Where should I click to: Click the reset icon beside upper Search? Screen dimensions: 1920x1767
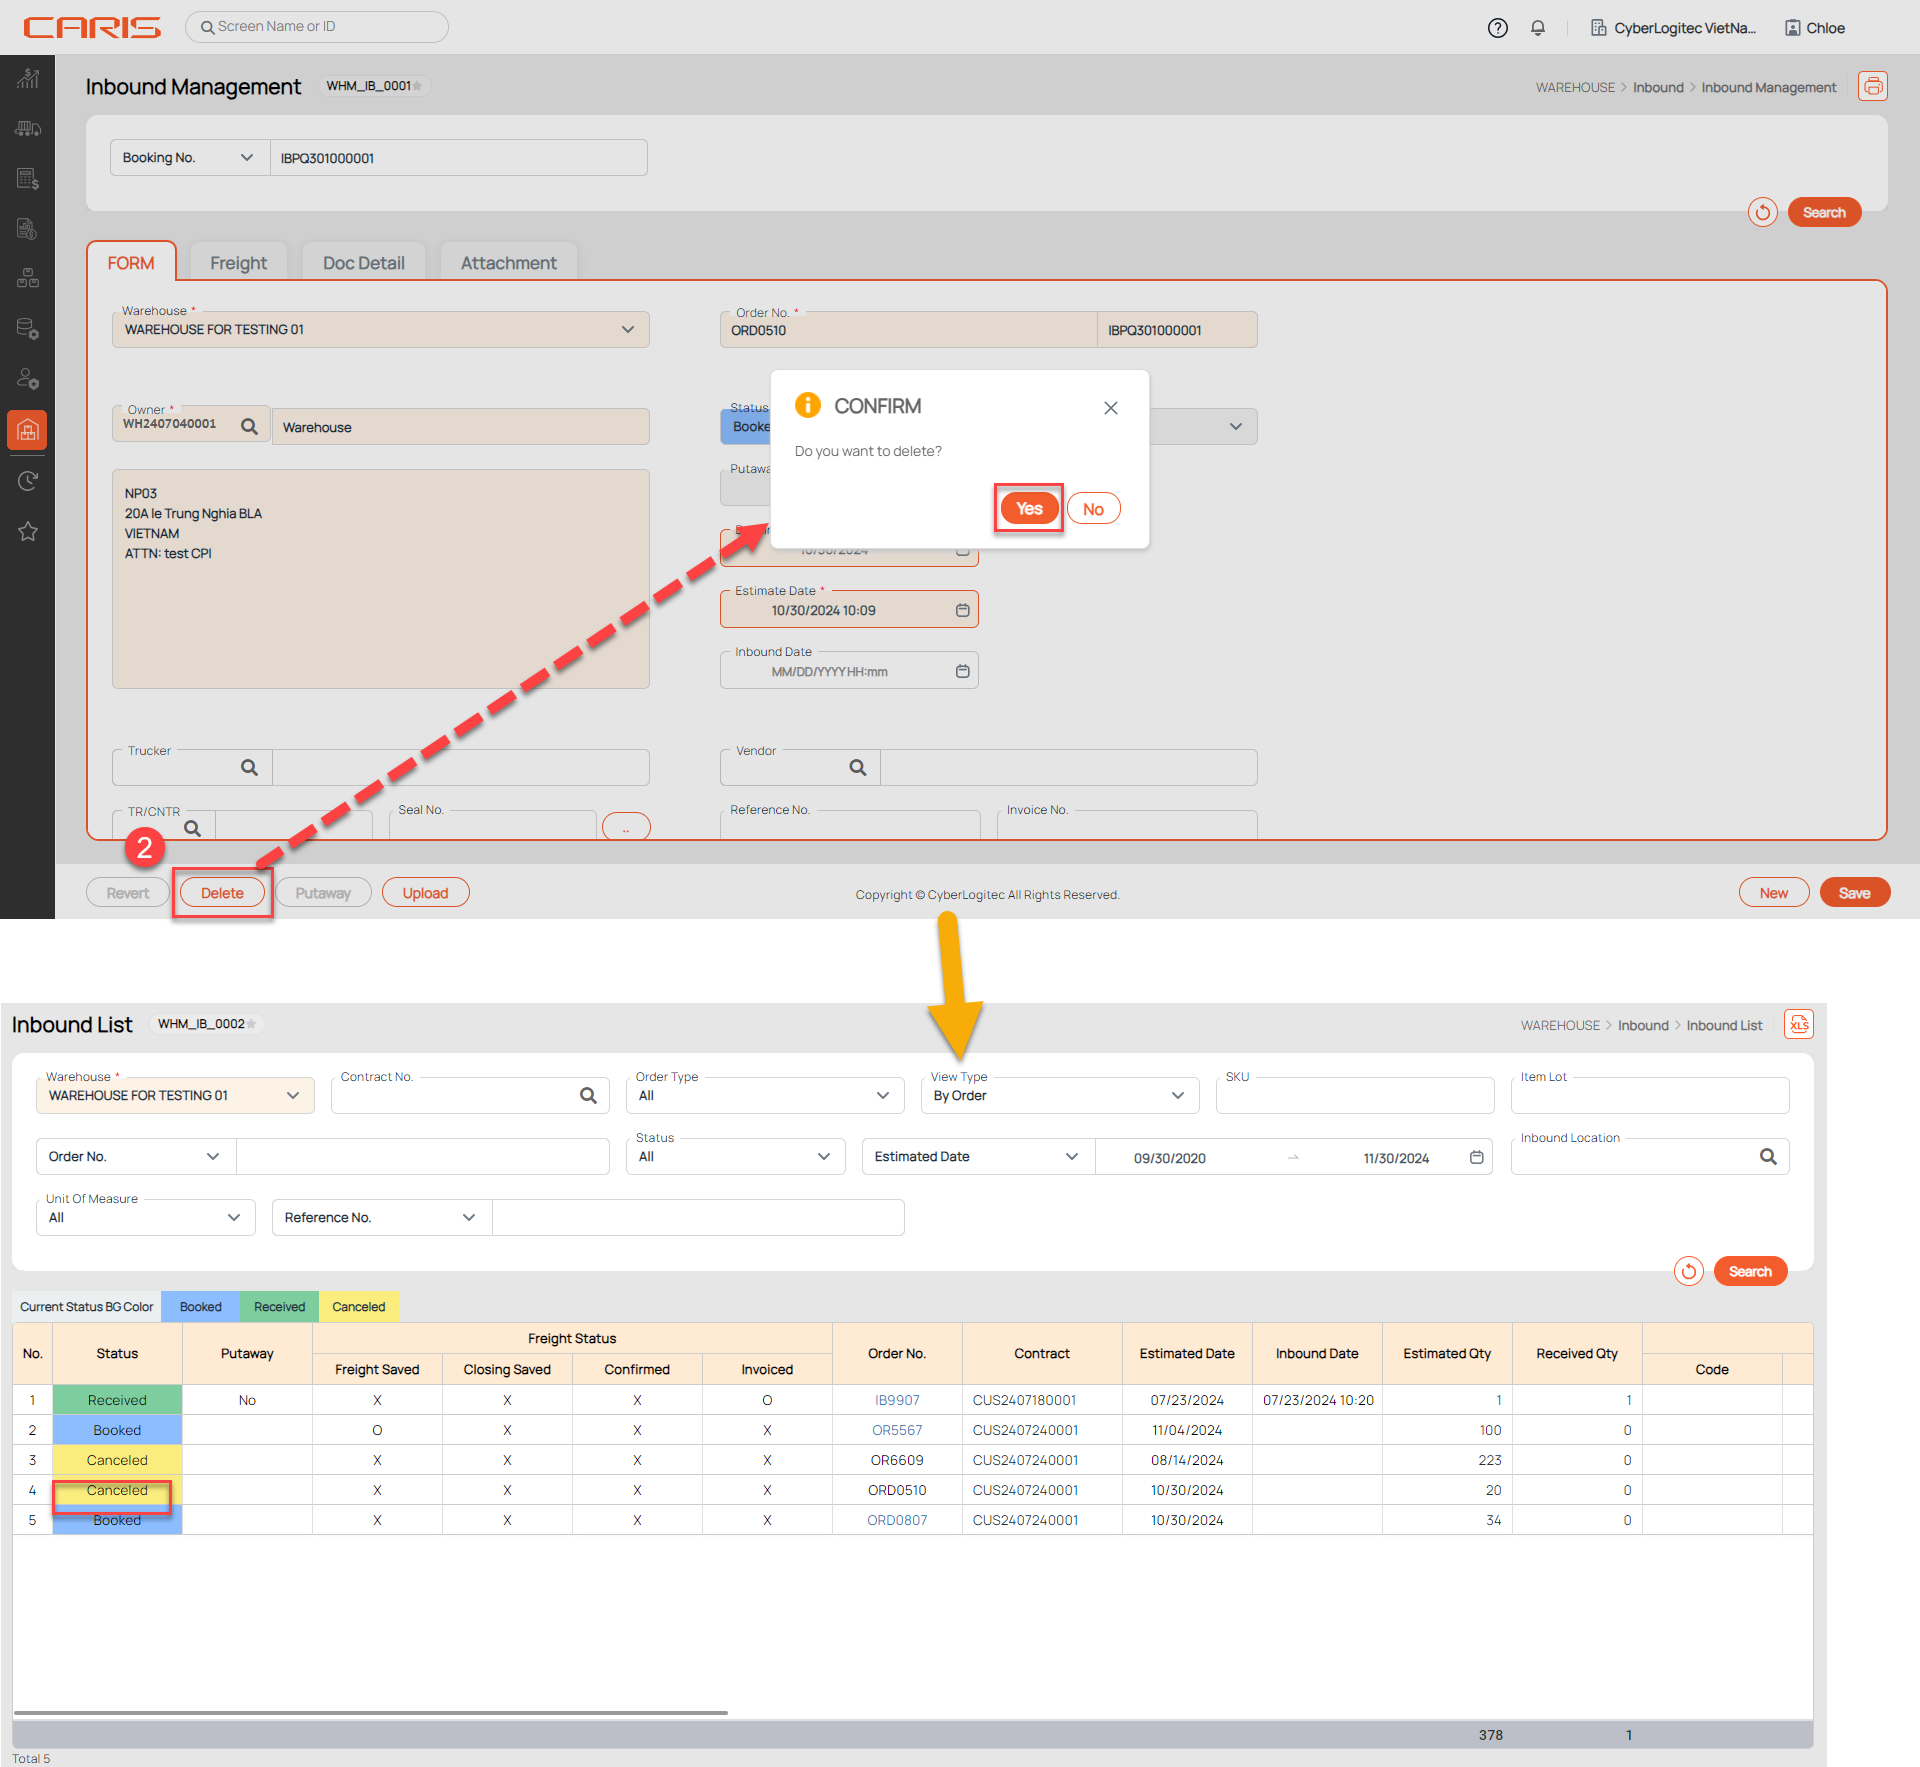(x=1762, y=212)
